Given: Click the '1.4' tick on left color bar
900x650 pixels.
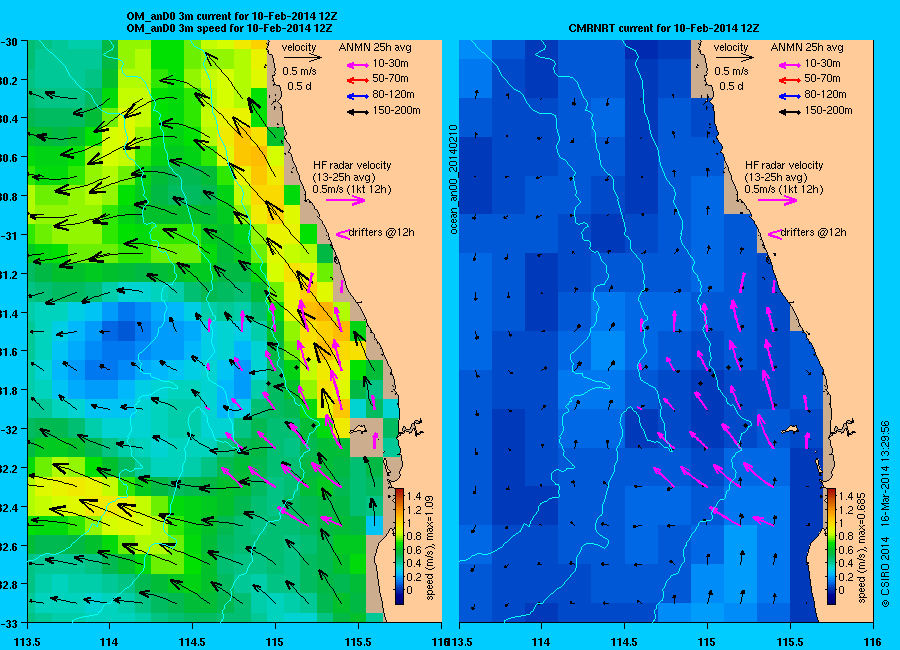Looking at the screenshot, I should [x=414, y=497].
